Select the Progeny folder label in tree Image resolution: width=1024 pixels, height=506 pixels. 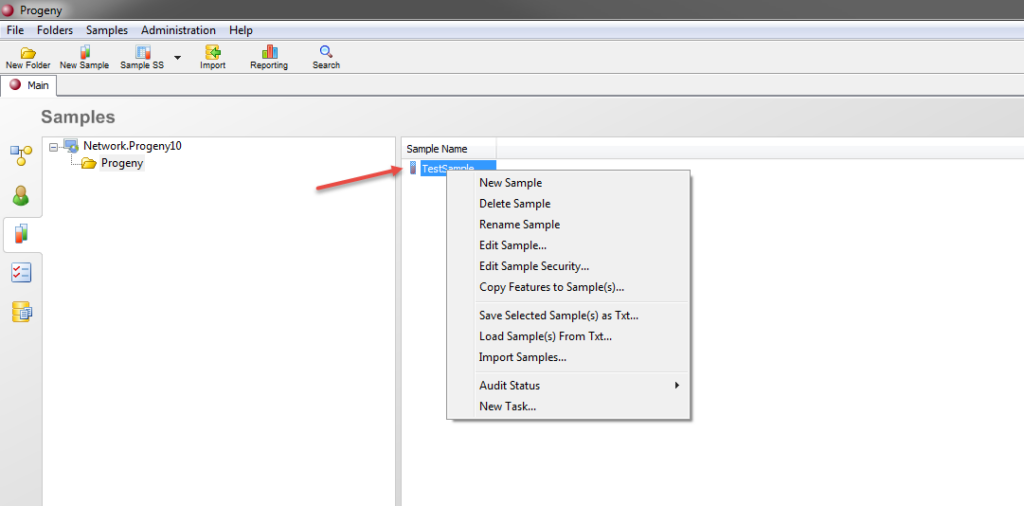122,164
